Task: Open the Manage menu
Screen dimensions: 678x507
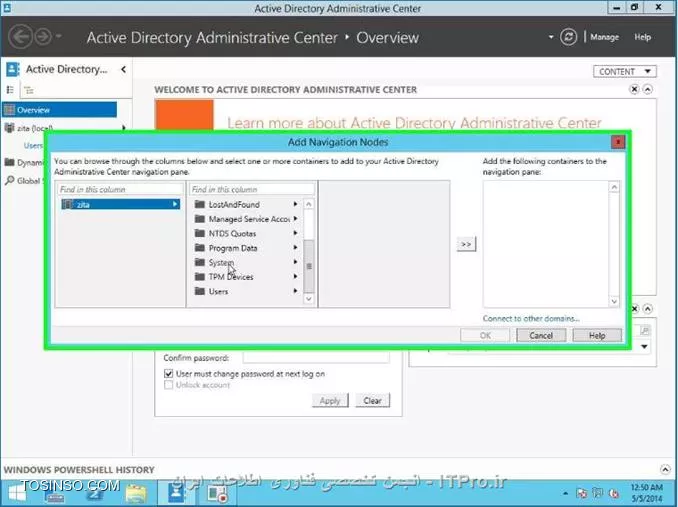Action: click(604, 37)
